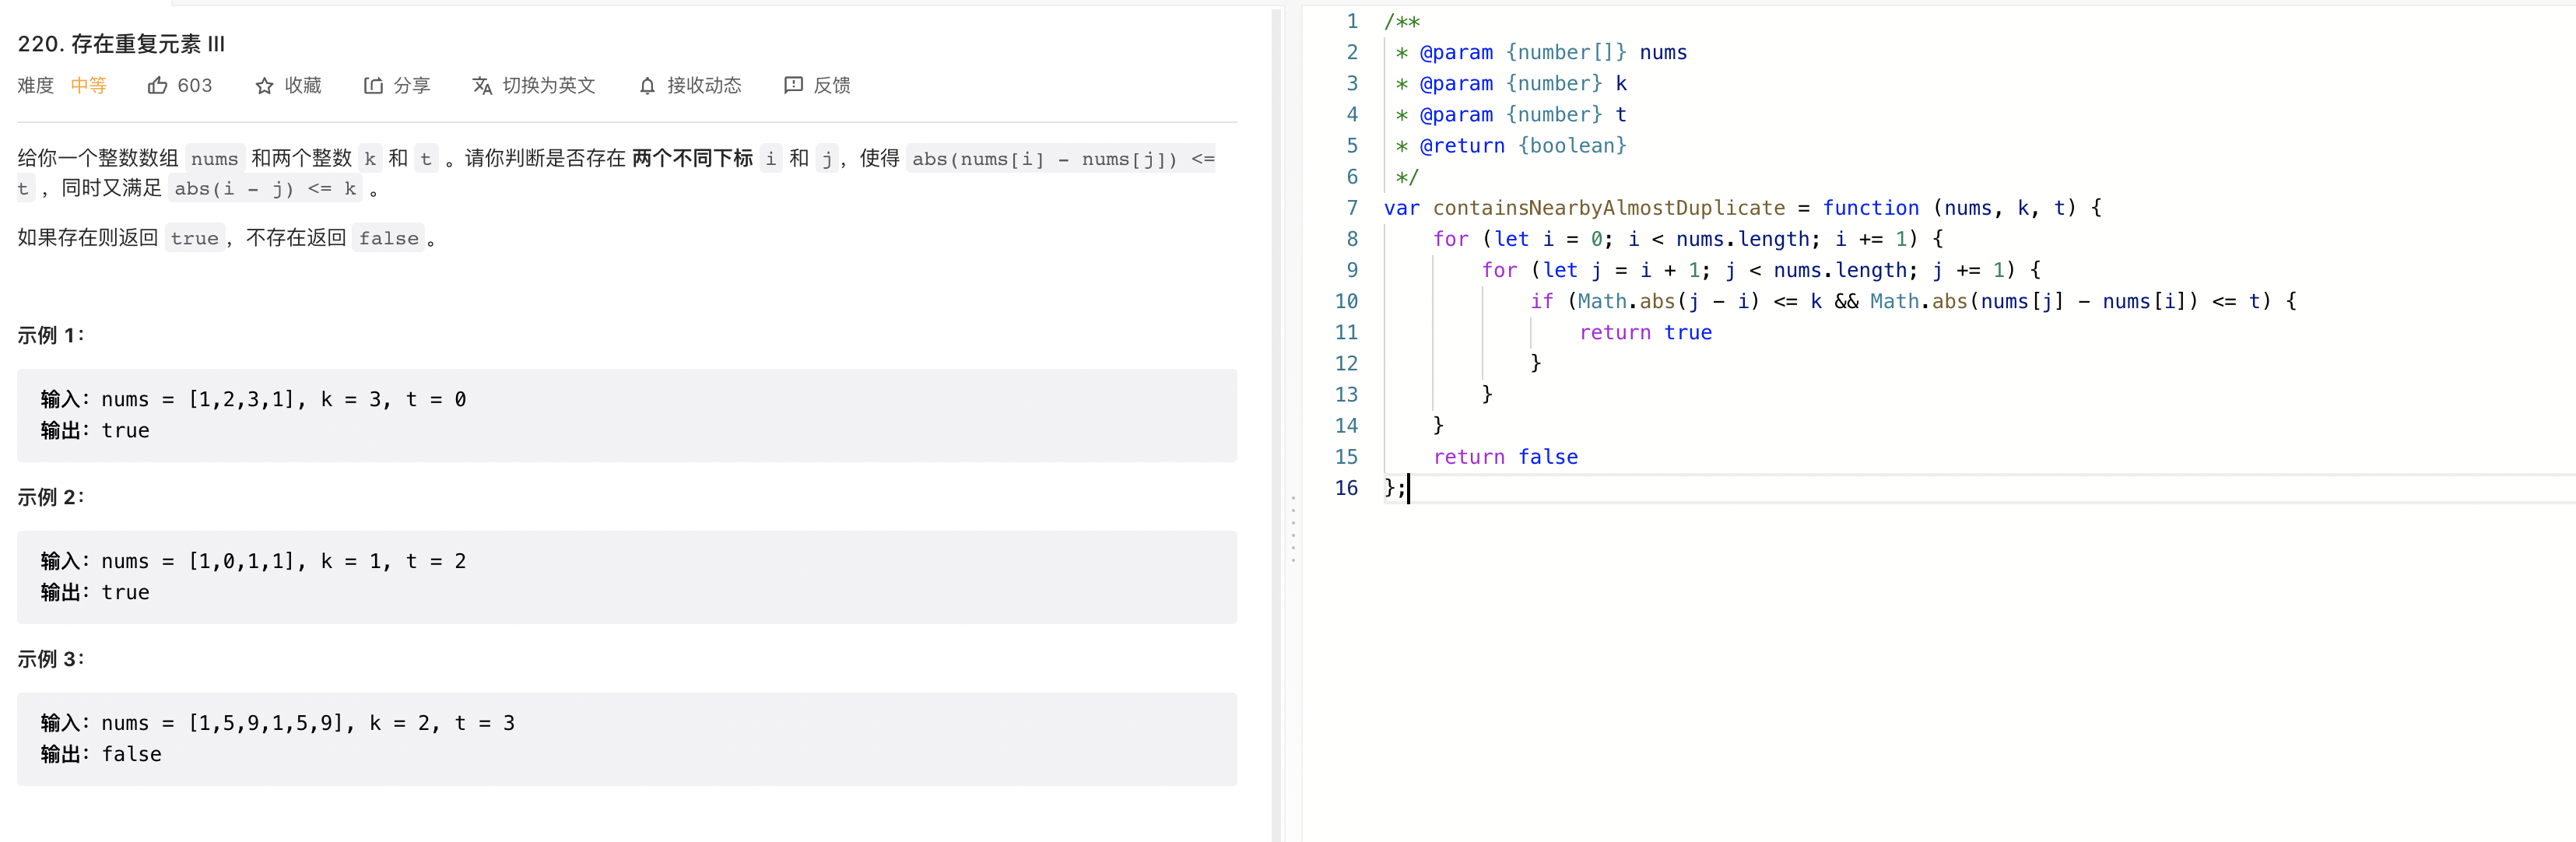Click the description panel vertical scrollbar
The height and width of the screenshot is (842, 2576).
pos(1276,425)
